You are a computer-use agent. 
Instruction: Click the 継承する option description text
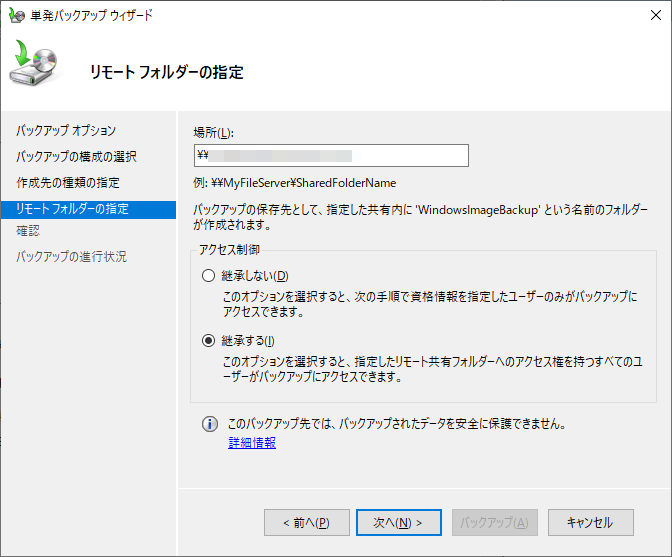pyautogui.click(x=432, y=369)
